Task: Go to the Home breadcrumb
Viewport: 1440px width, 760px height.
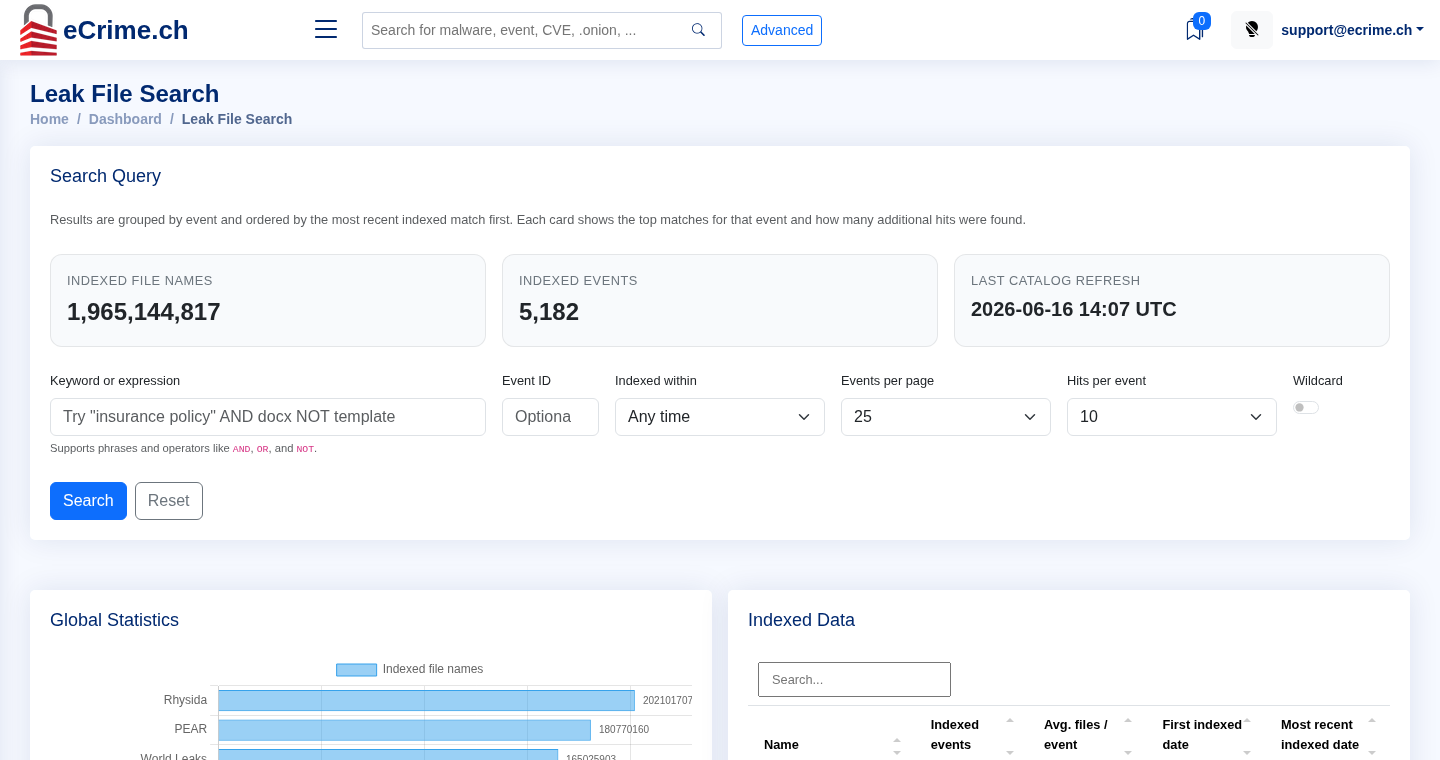Action: tap(49, 119)
